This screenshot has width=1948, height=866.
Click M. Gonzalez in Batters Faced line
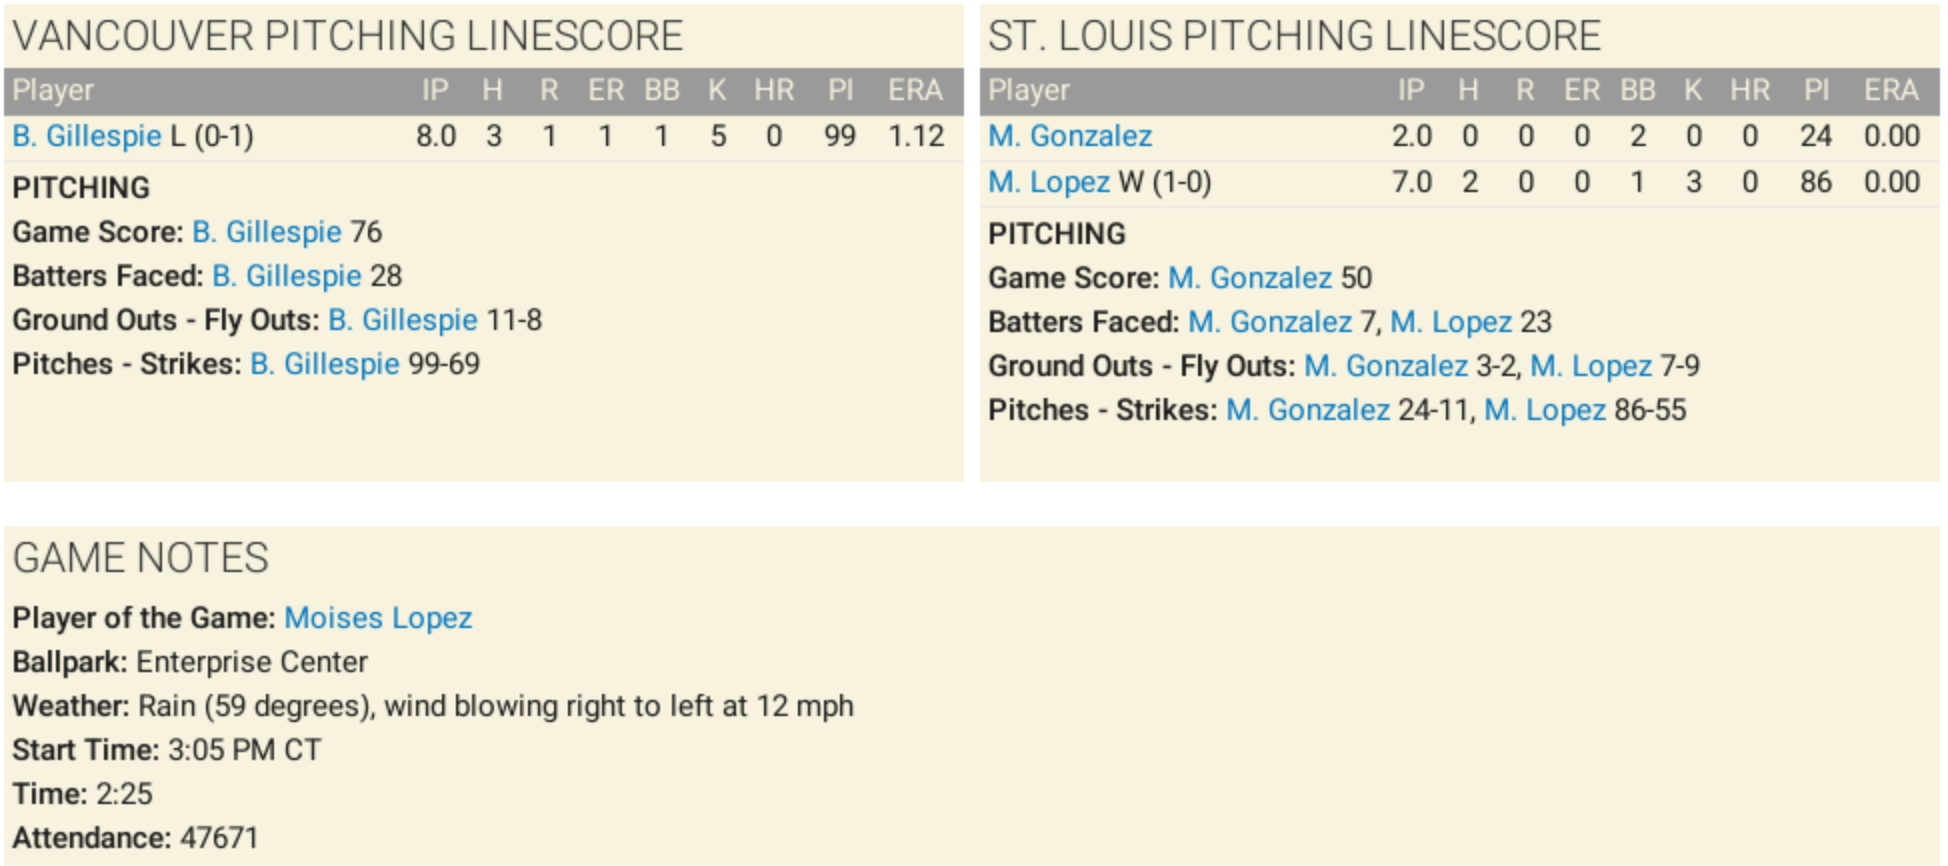(1269, 322)
